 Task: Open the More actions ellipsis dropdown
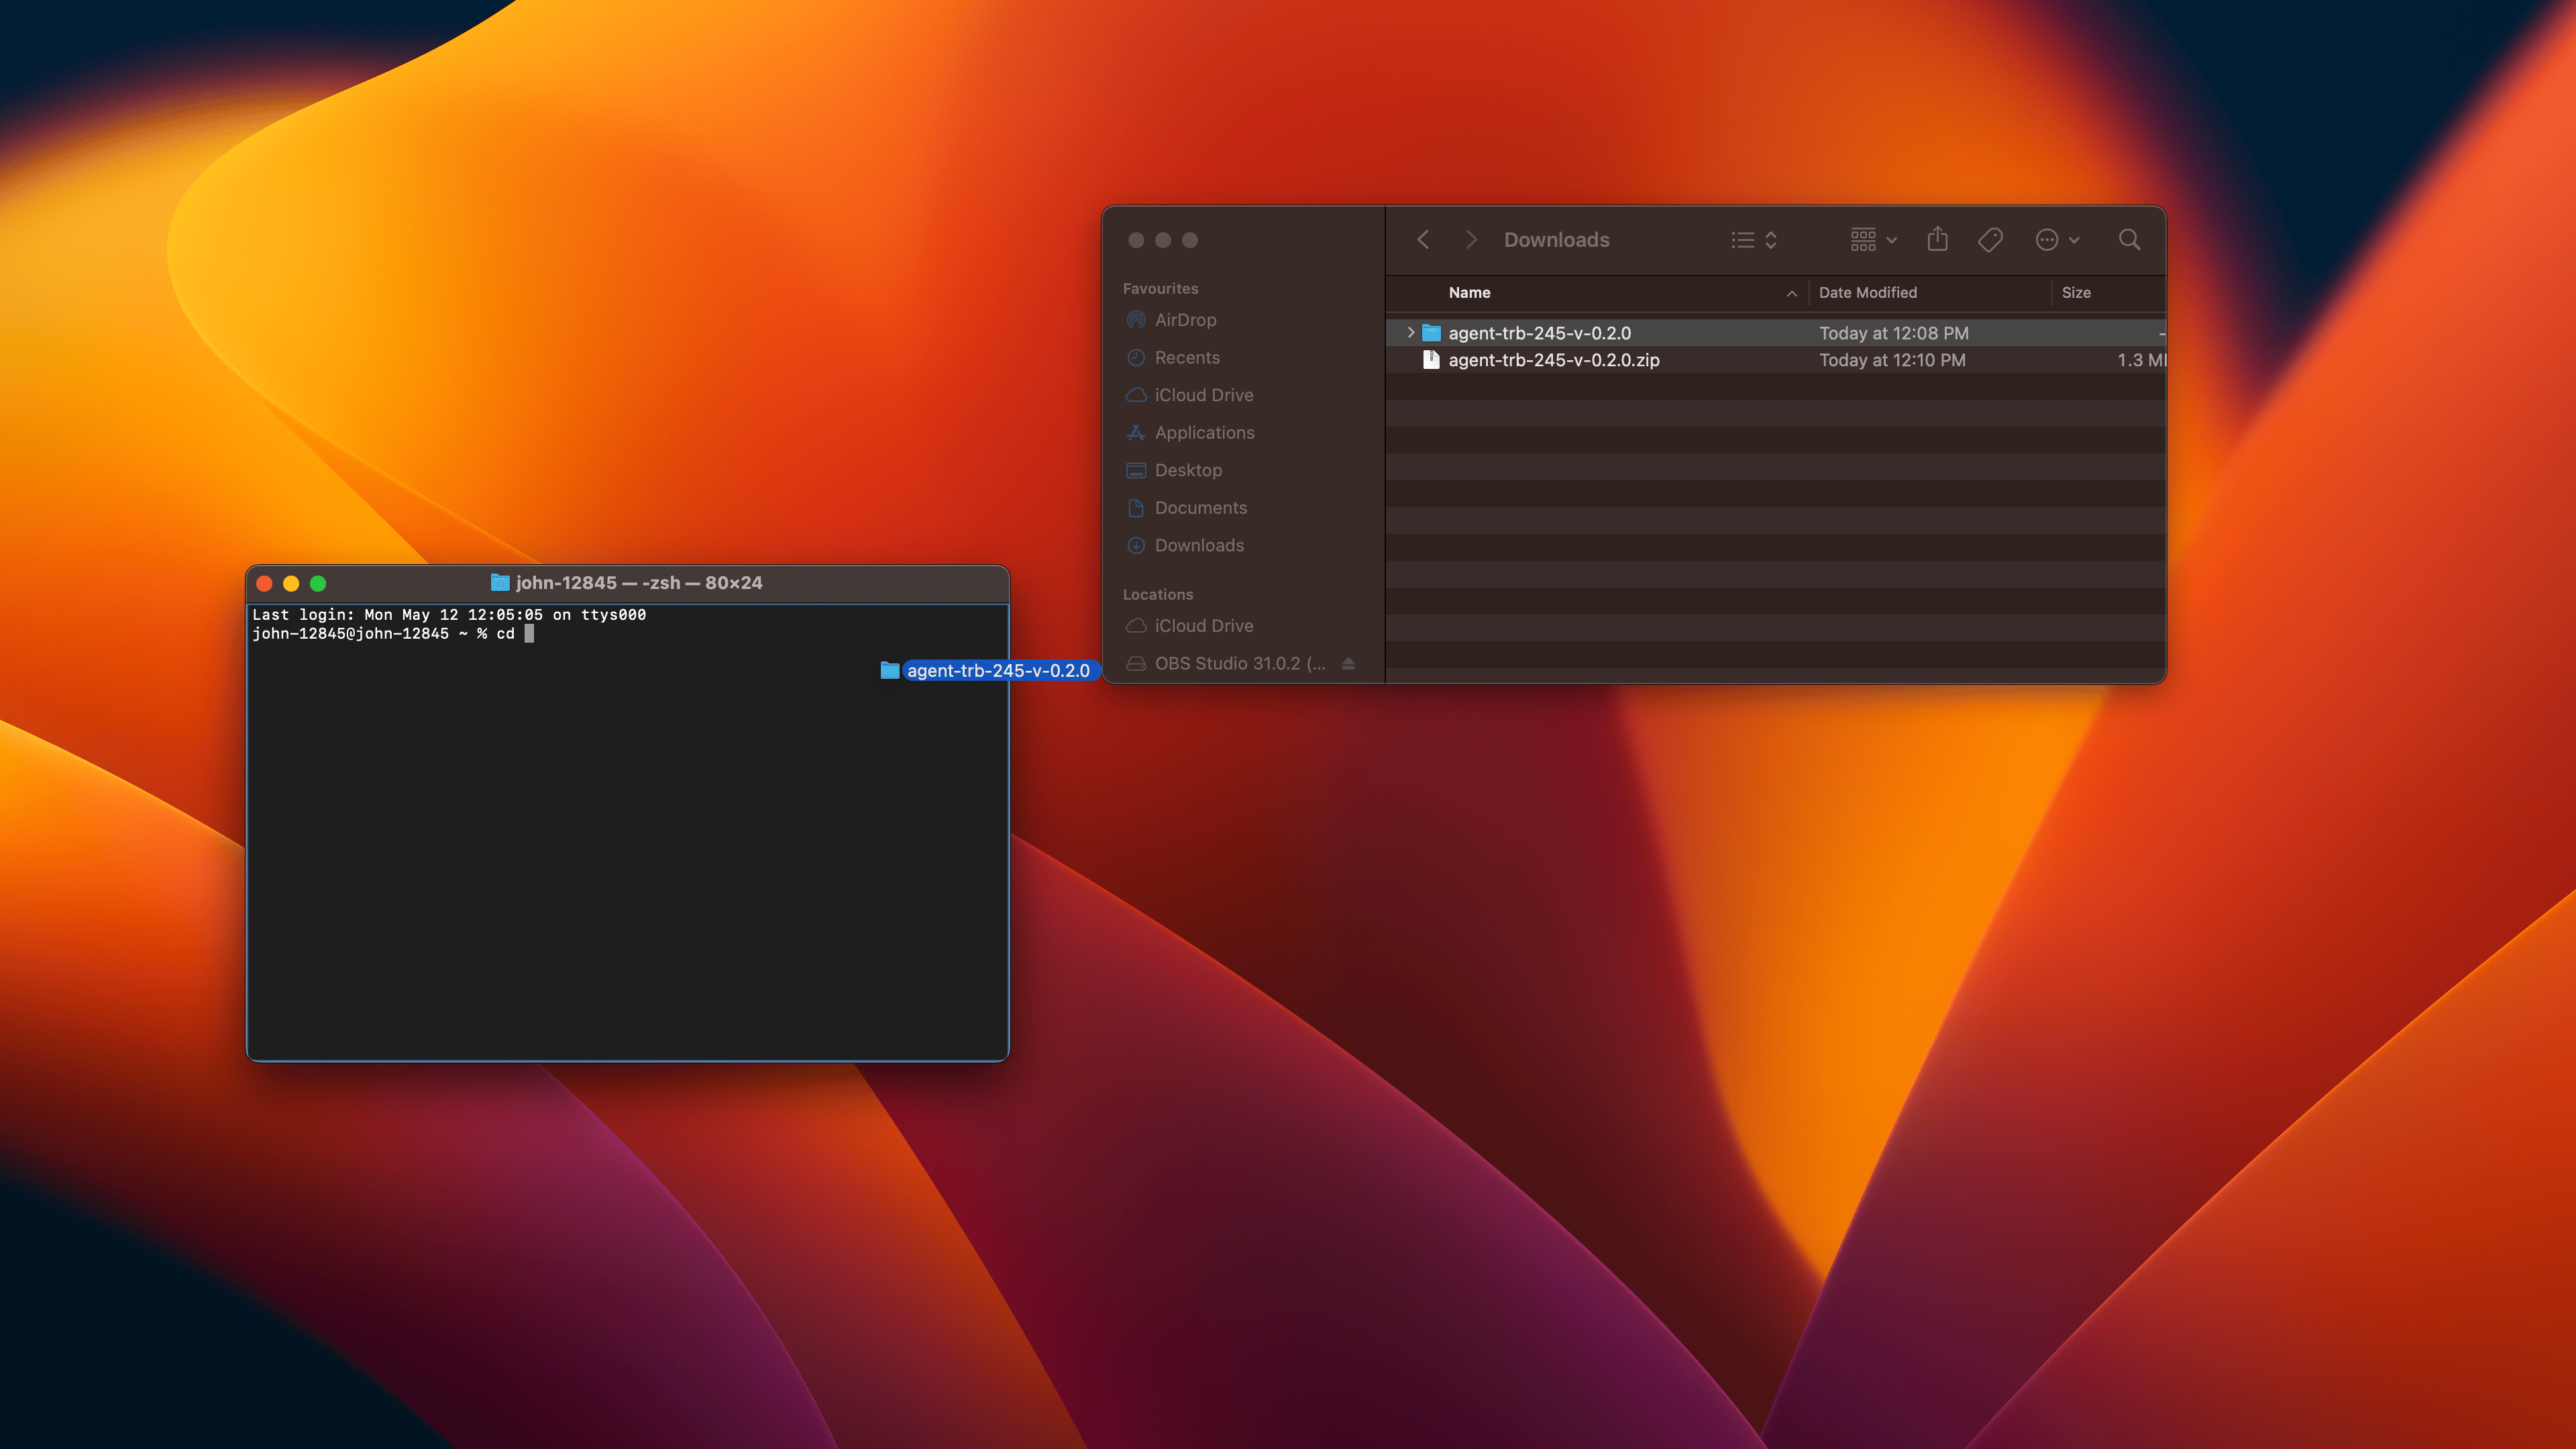coord(2057,240)
